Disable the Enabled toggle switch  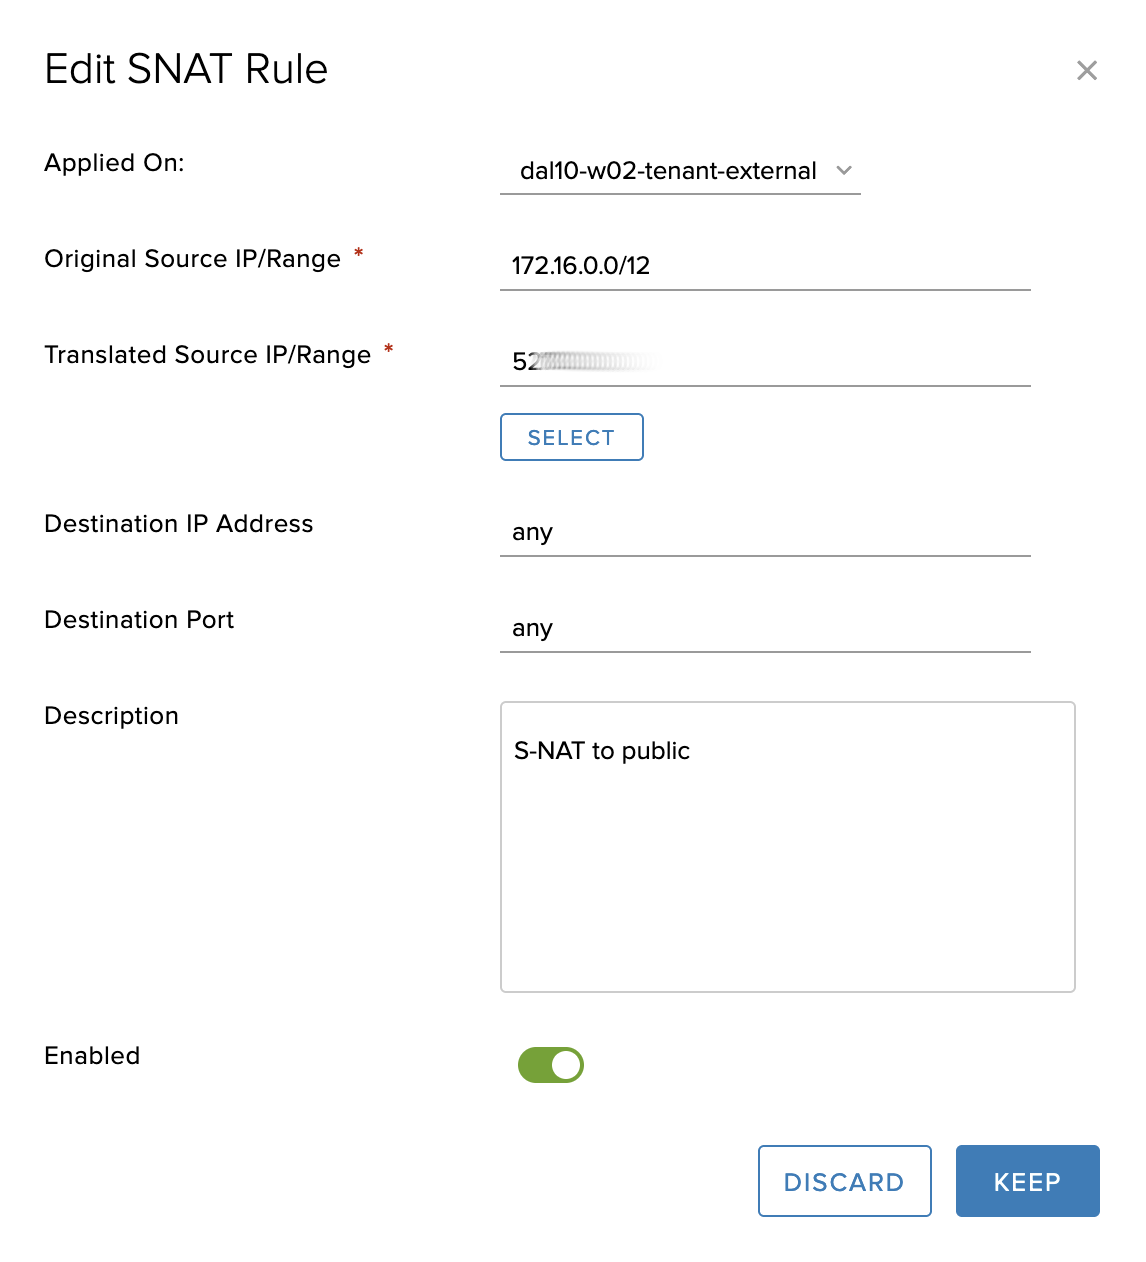tap(551, 1065)
